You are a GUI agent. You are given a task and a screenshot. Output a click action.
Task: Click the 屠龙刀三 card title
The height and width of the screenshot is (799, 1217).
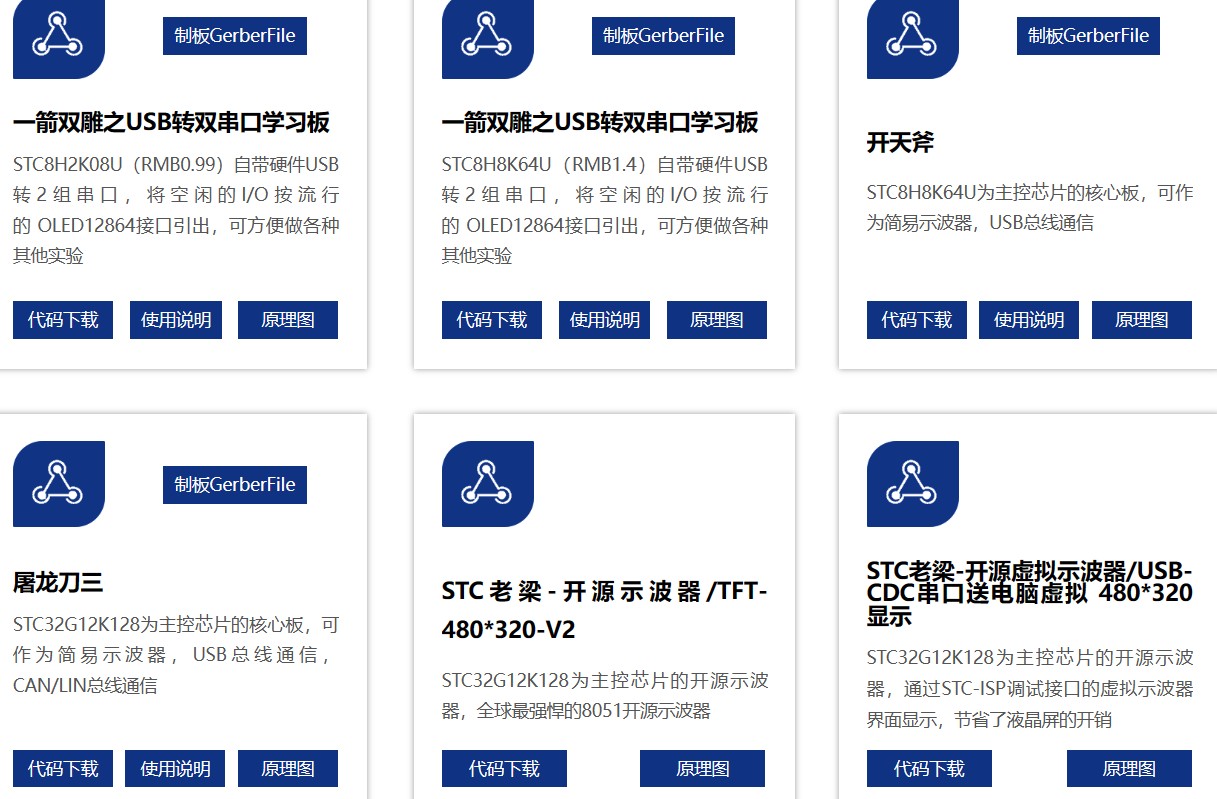(58, 583)
